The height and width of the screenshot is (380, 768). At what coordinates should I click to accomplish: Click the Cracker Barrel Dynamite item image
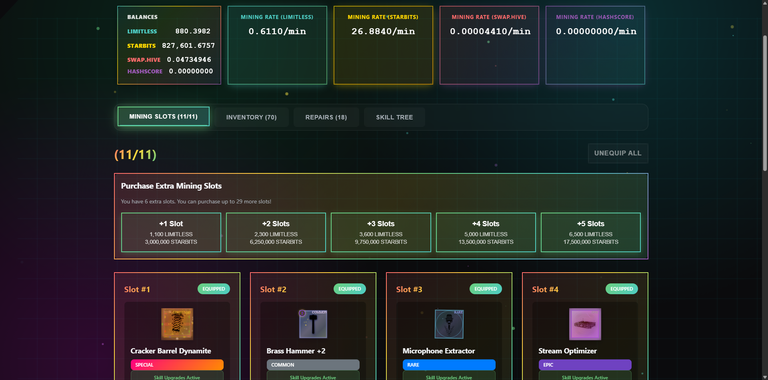pos(177,324)
